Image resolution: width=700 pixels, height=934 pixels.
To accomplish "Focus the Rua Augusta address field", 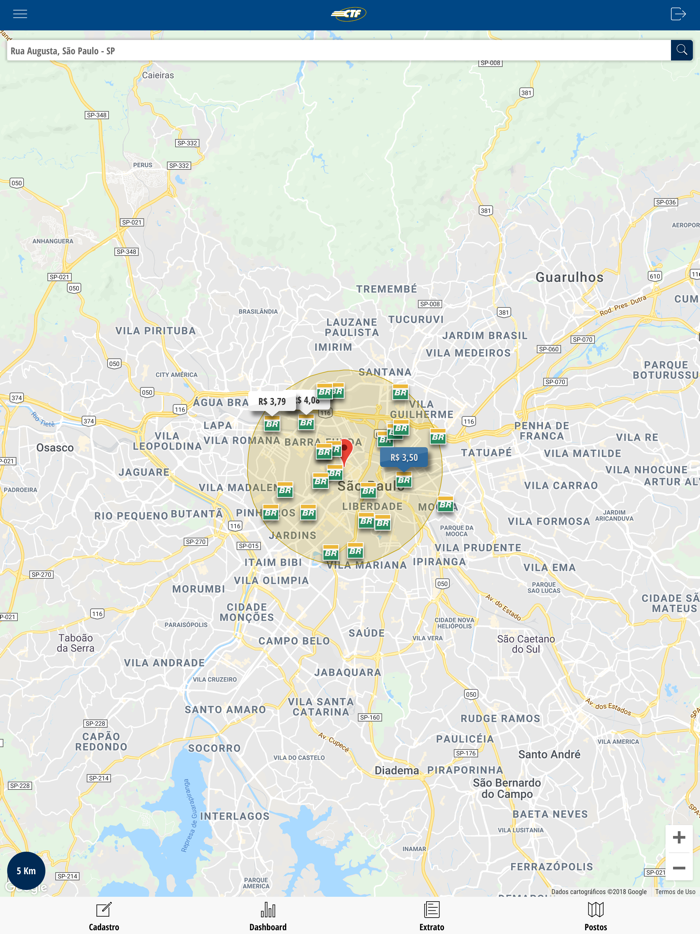I will click(338, 51).
